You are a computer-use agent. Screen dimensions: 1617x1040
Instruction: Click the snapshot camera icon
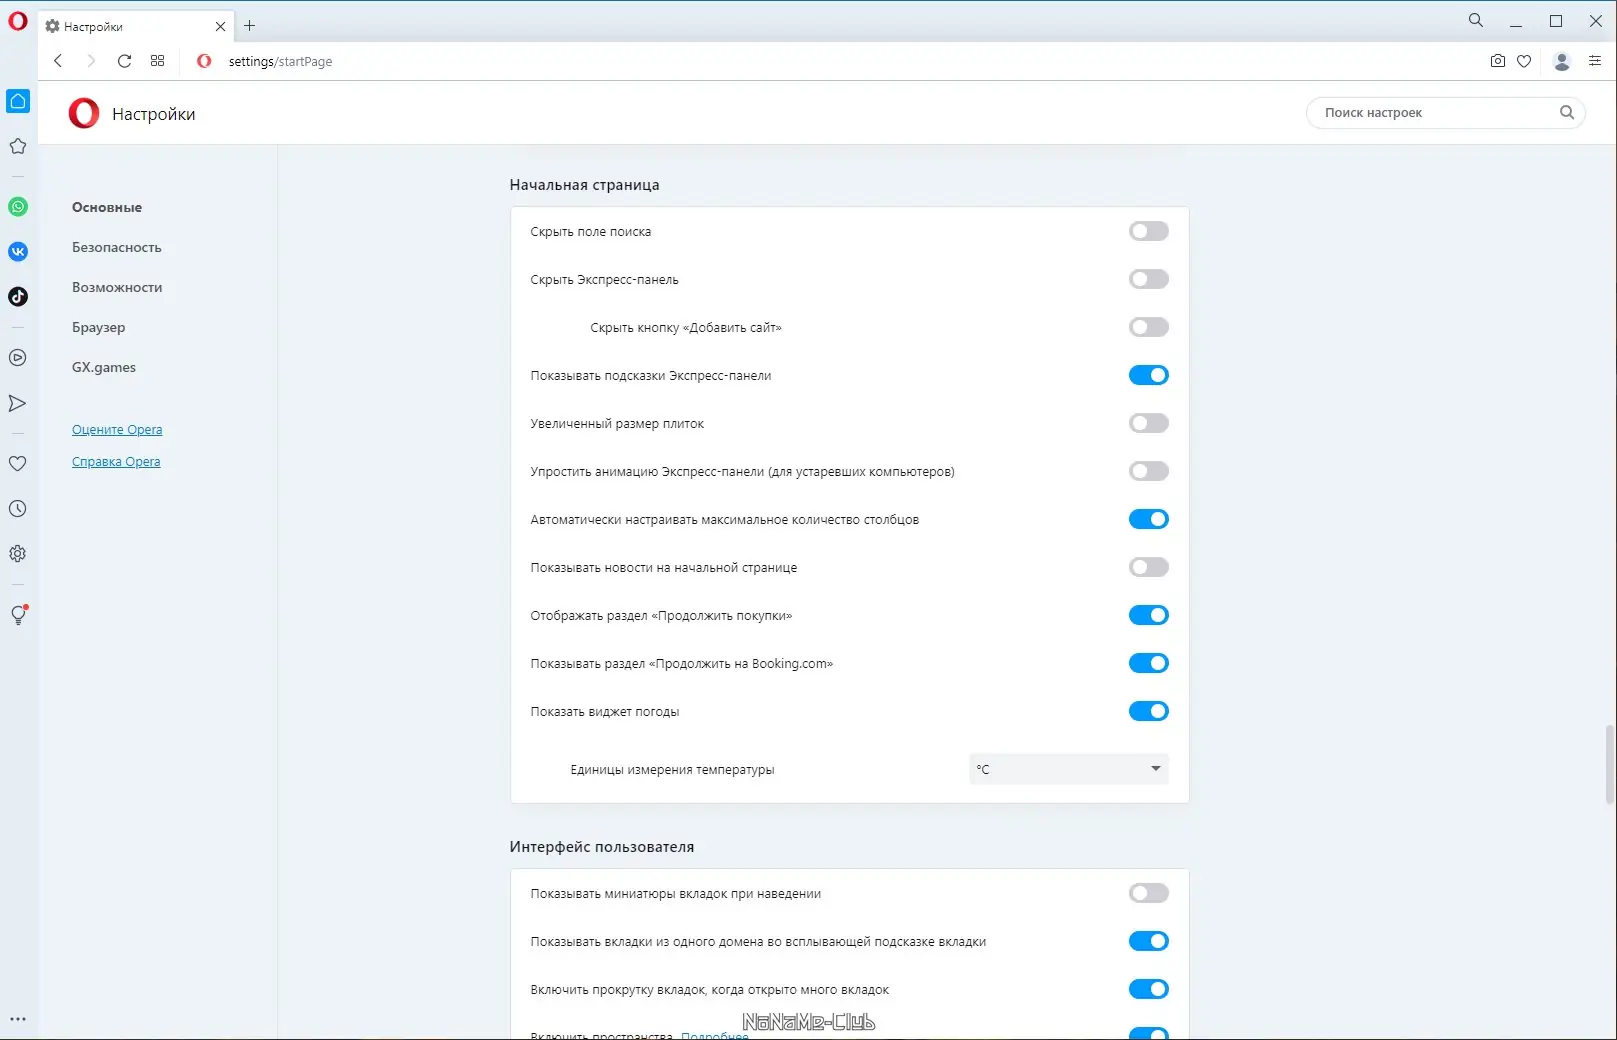[1497, 61]
